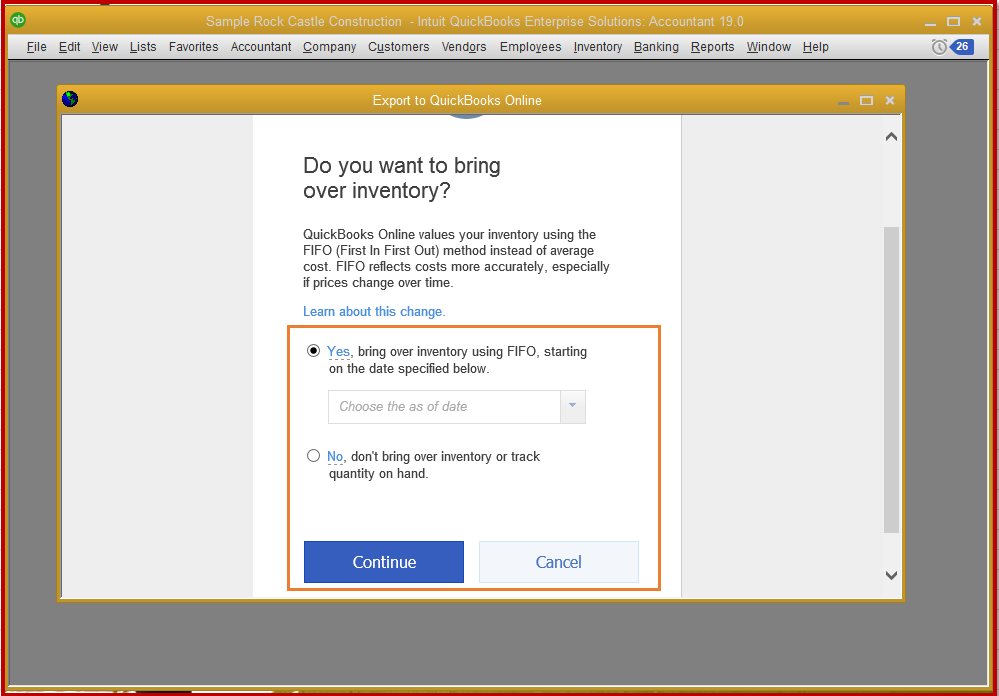The width and height of the screenshot is (999, 696).
Task: Click scroll up arrow in Export window
Action: pyautogui.click(x=891, y=136)
